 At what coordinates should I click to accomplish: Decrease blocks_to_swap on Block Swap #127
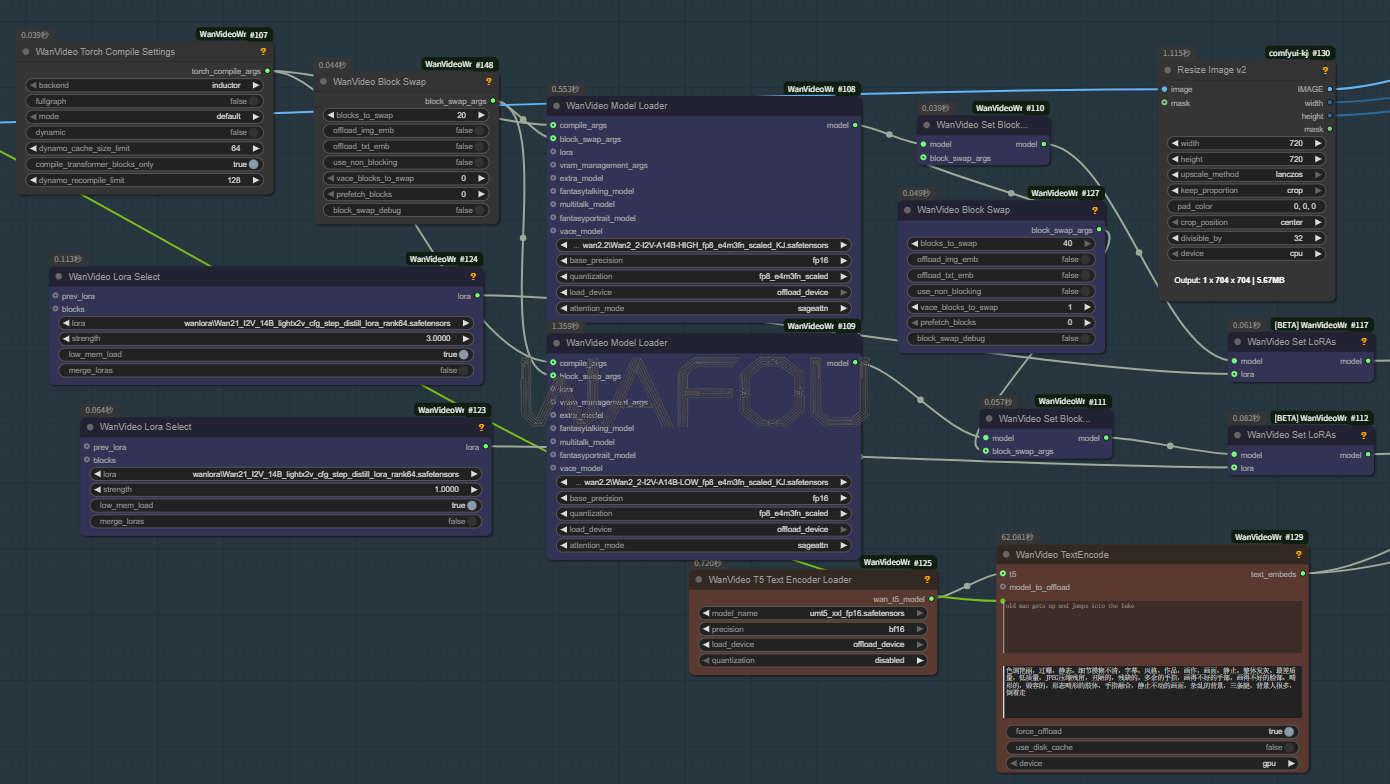pos(915,244)
